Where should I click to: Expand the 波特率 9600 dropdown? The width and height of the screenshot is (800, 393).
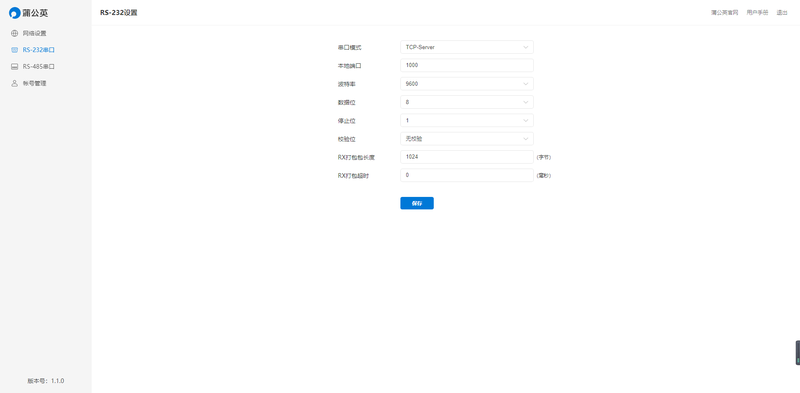(467, 84)
